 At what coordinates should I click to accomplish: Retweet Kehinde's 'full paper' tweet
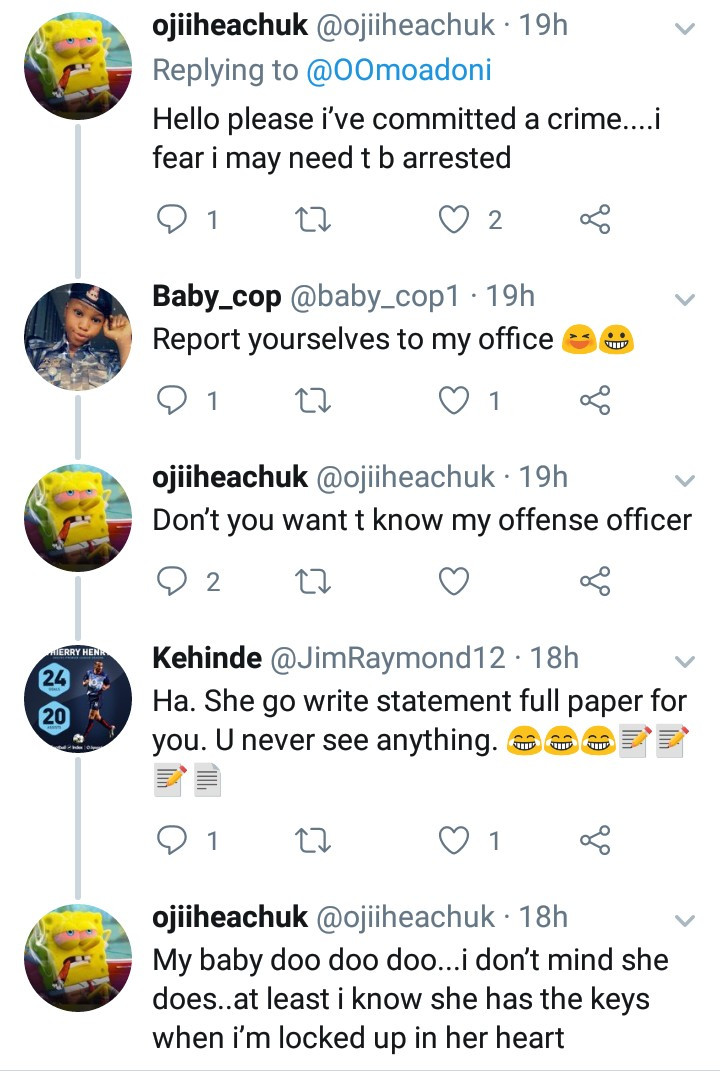[315, 840]
